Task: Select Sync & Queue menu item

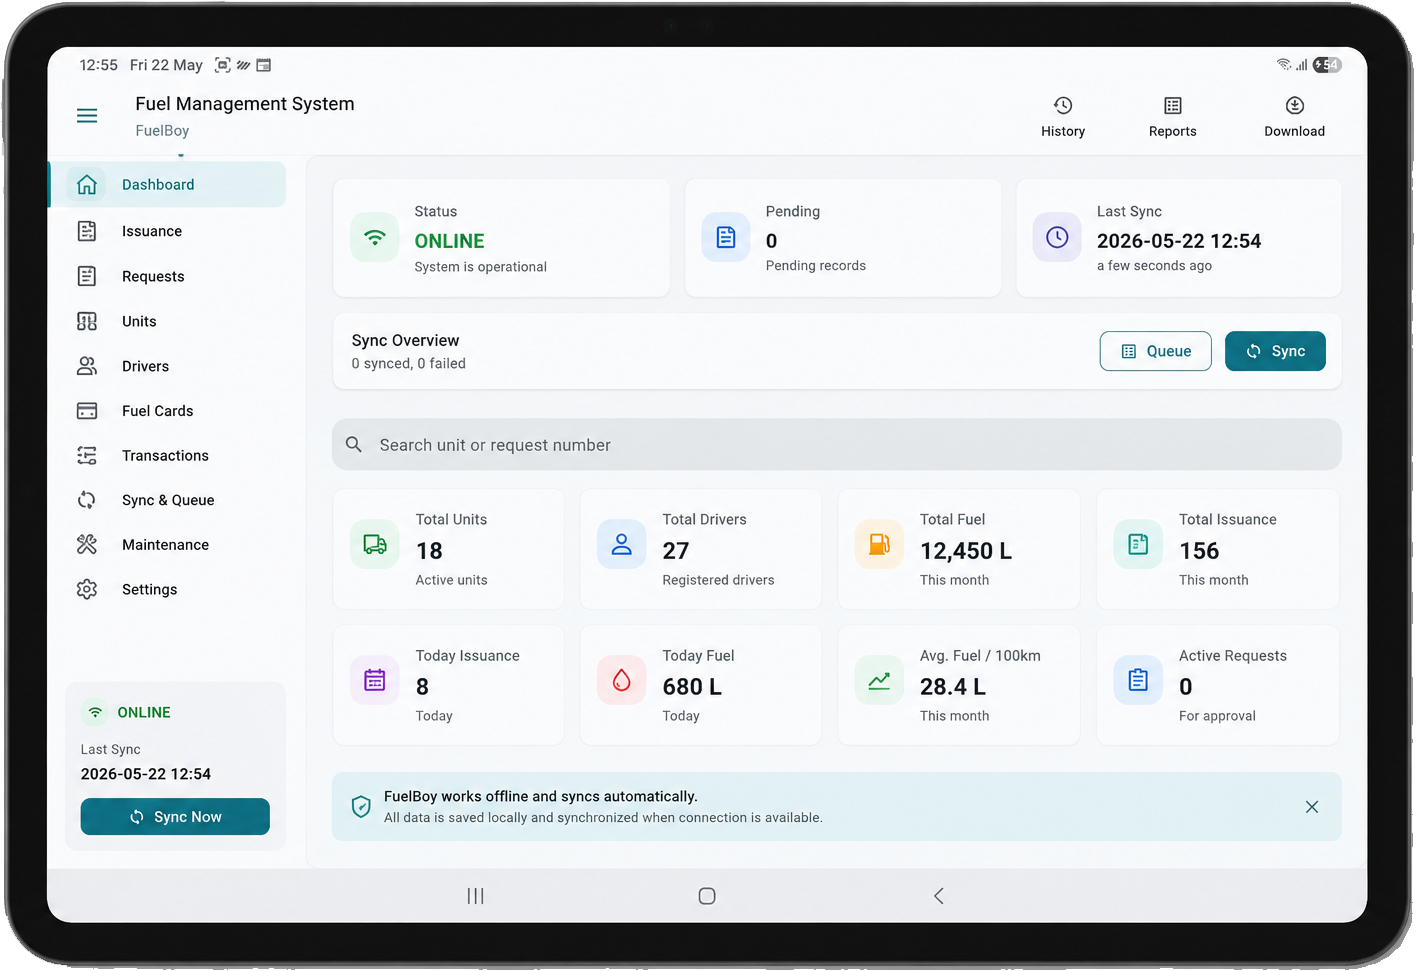Action: click(168, 500)
